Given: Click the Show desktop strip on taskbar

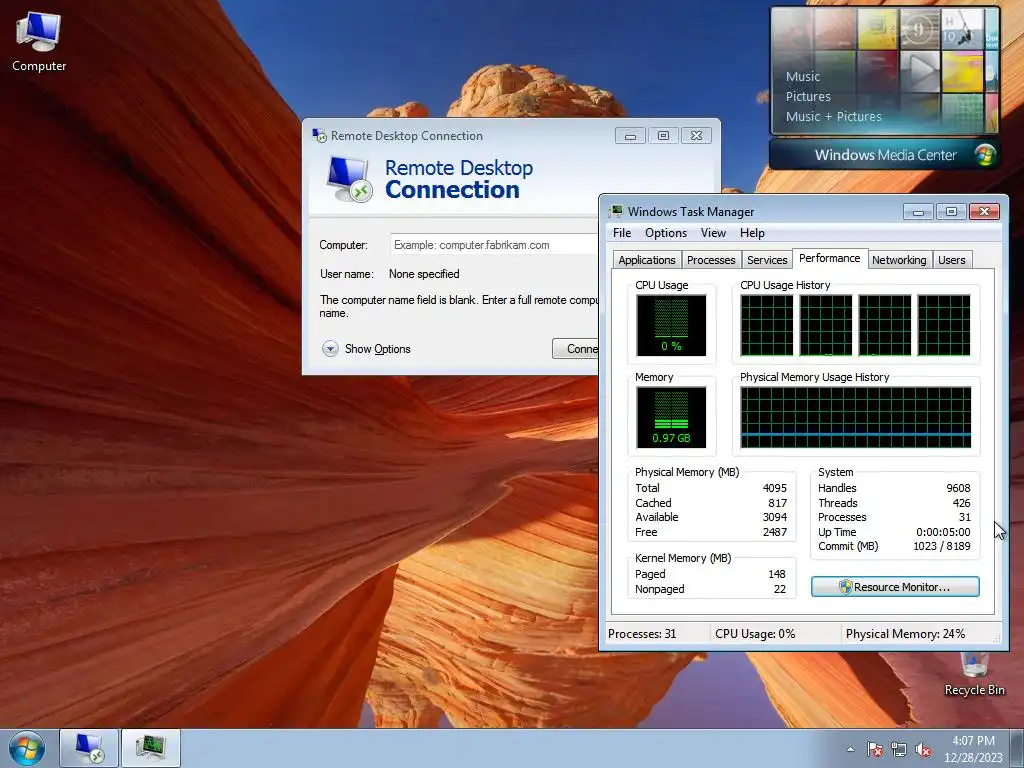Looking at the screenshot, I should coord(1017,748).
